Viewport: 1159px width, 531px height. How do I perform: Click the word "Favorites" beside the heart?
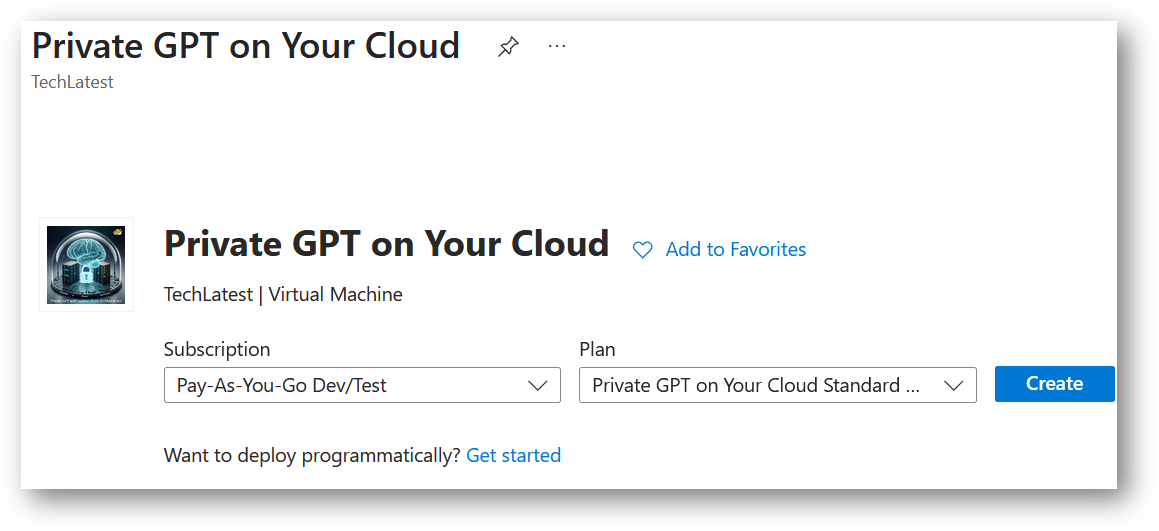coord(768,250)
